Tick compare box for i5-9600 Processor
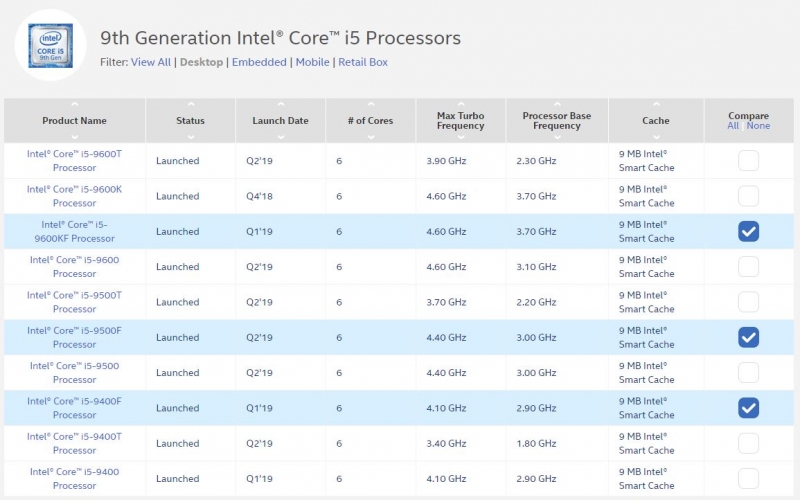800x500 pixels. (x=748, y=266)
